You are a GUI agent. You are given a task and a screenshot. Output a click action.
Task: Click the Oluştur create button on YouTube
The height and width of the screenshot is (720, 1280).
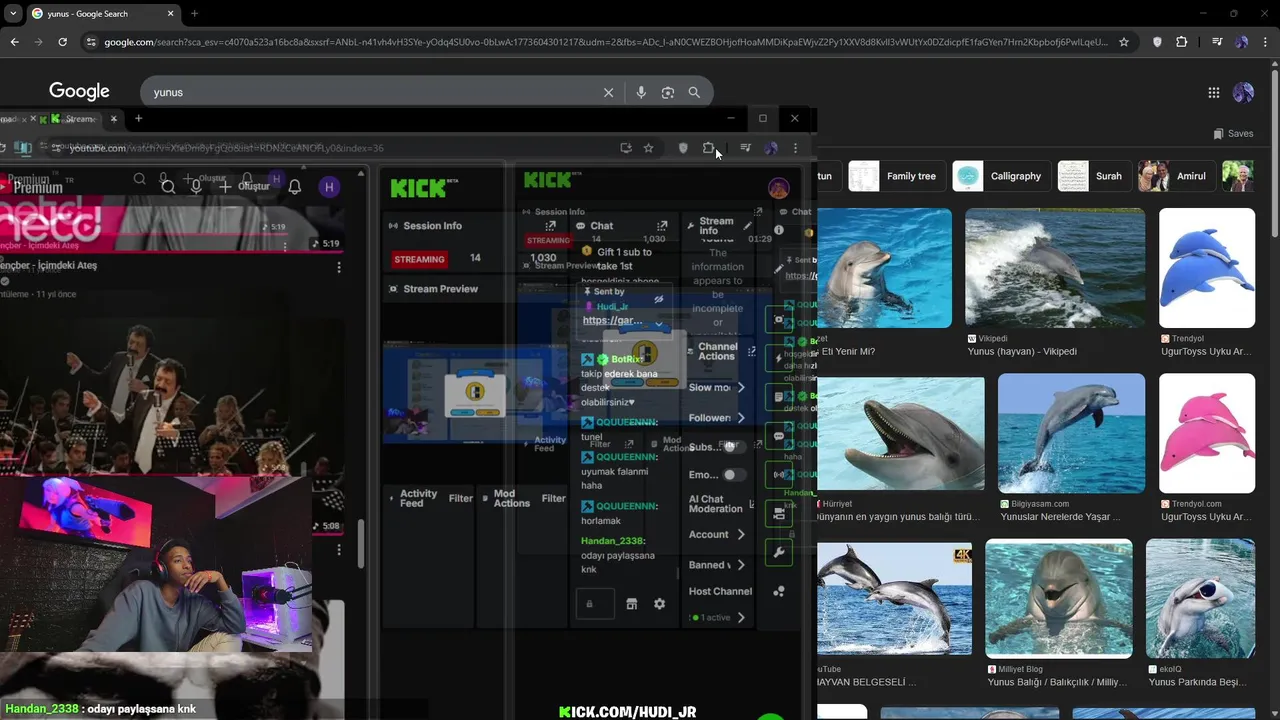coord(246,187)
